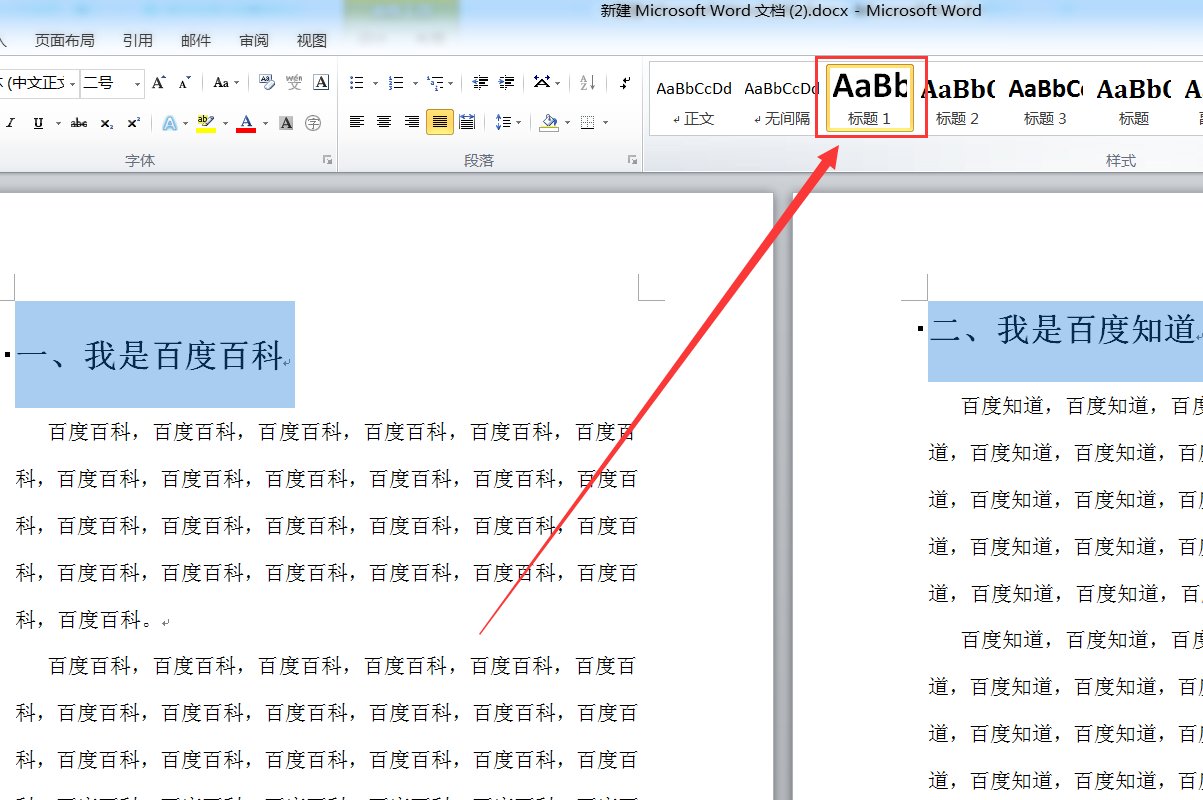The width and height of the screenshot is (1203, 800).
Task: Open the 审阅 ribbon tab
Action: 253,41
